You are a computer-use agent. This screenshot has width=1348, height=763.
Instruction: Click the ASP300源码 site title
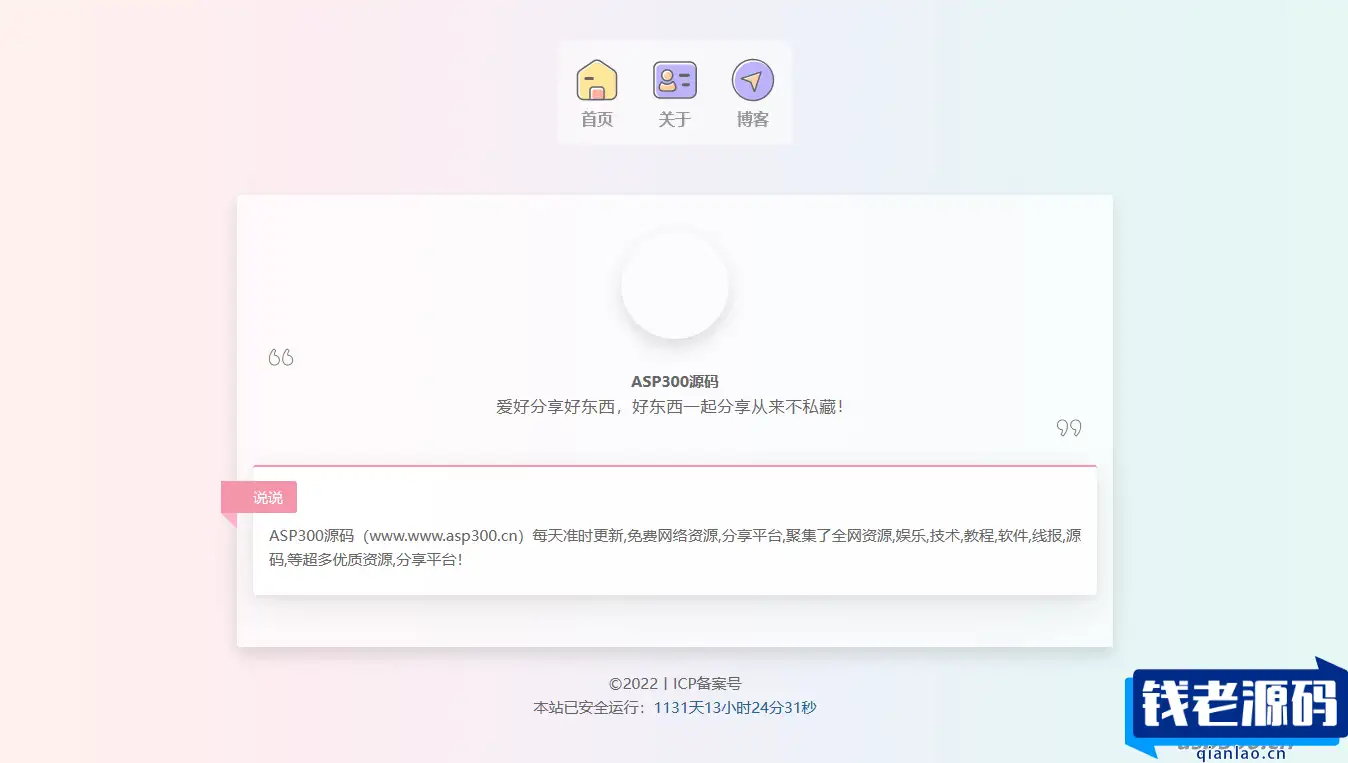click(675, 381)
